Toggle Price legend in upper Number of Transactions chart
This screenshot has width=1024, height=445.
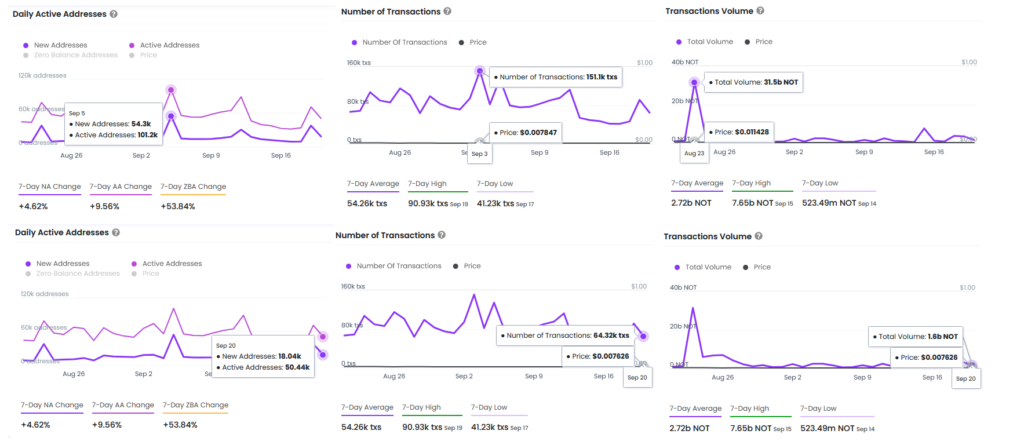472,42
